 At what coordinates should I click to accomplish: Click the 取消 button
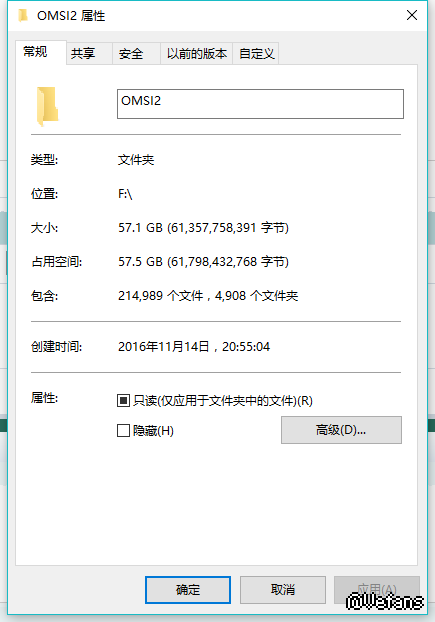tap(283, 590)
